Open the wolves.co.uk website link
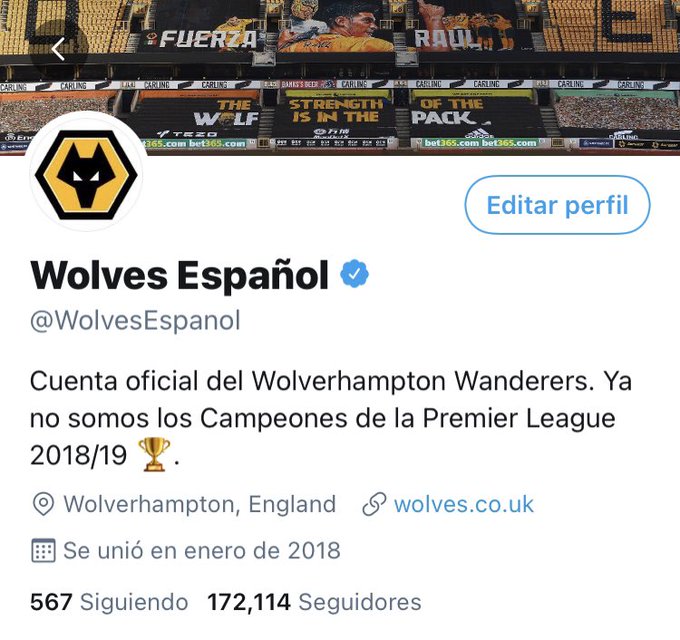This screenshot has height=640, width=680. click(x=464, y=504)
